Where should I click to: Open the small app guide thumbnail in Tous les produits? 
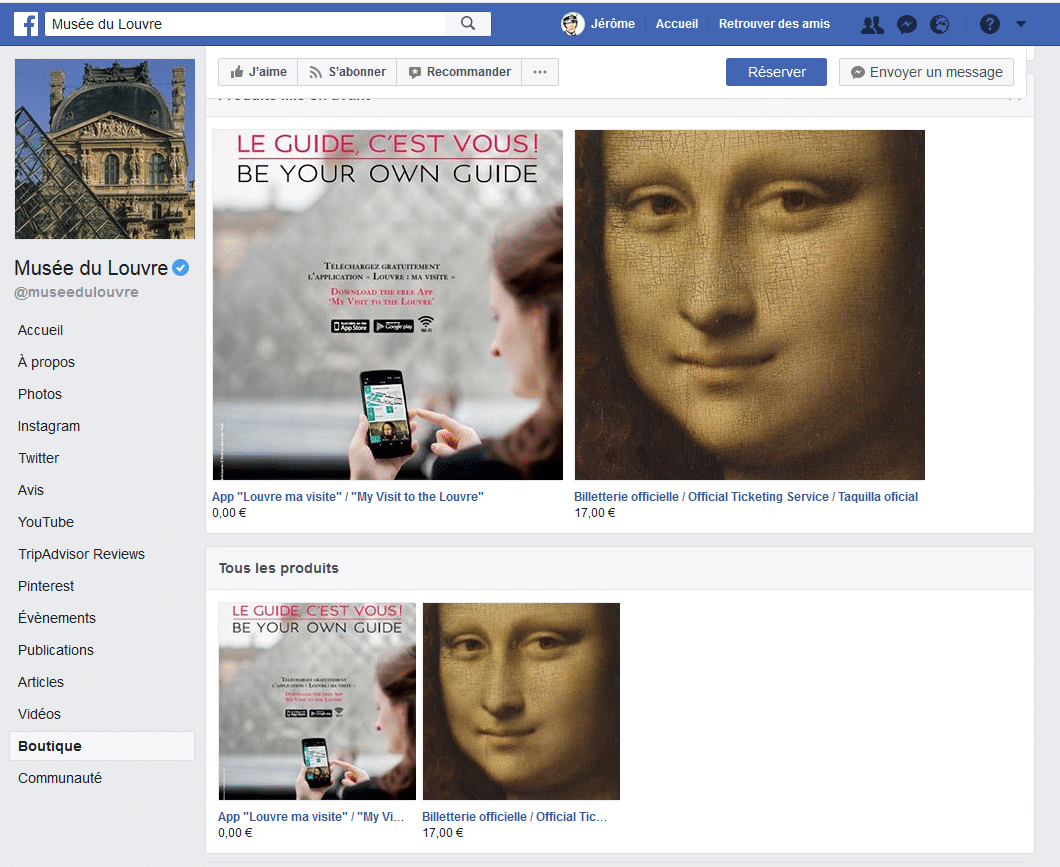[317, 701]
